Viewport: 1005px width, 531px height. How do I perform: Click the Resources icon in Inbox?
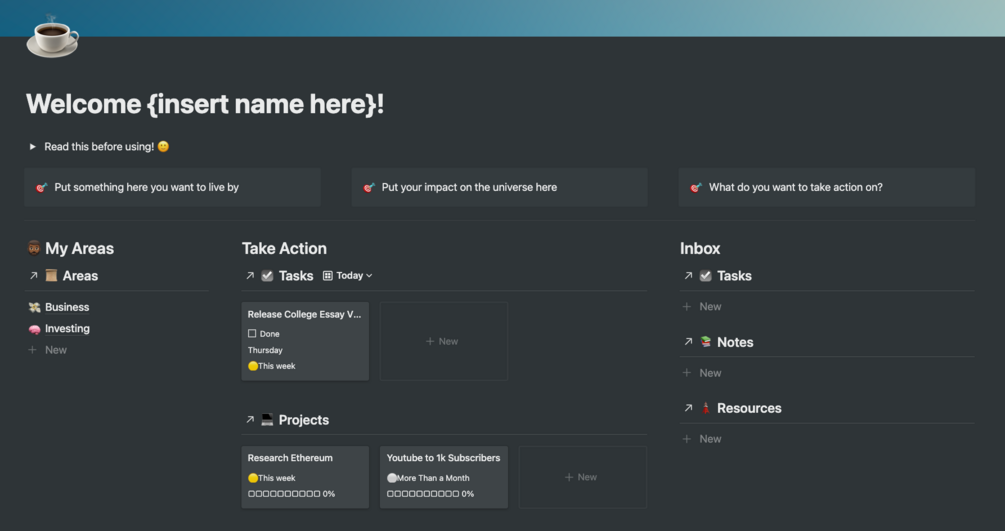click(705, 408)
